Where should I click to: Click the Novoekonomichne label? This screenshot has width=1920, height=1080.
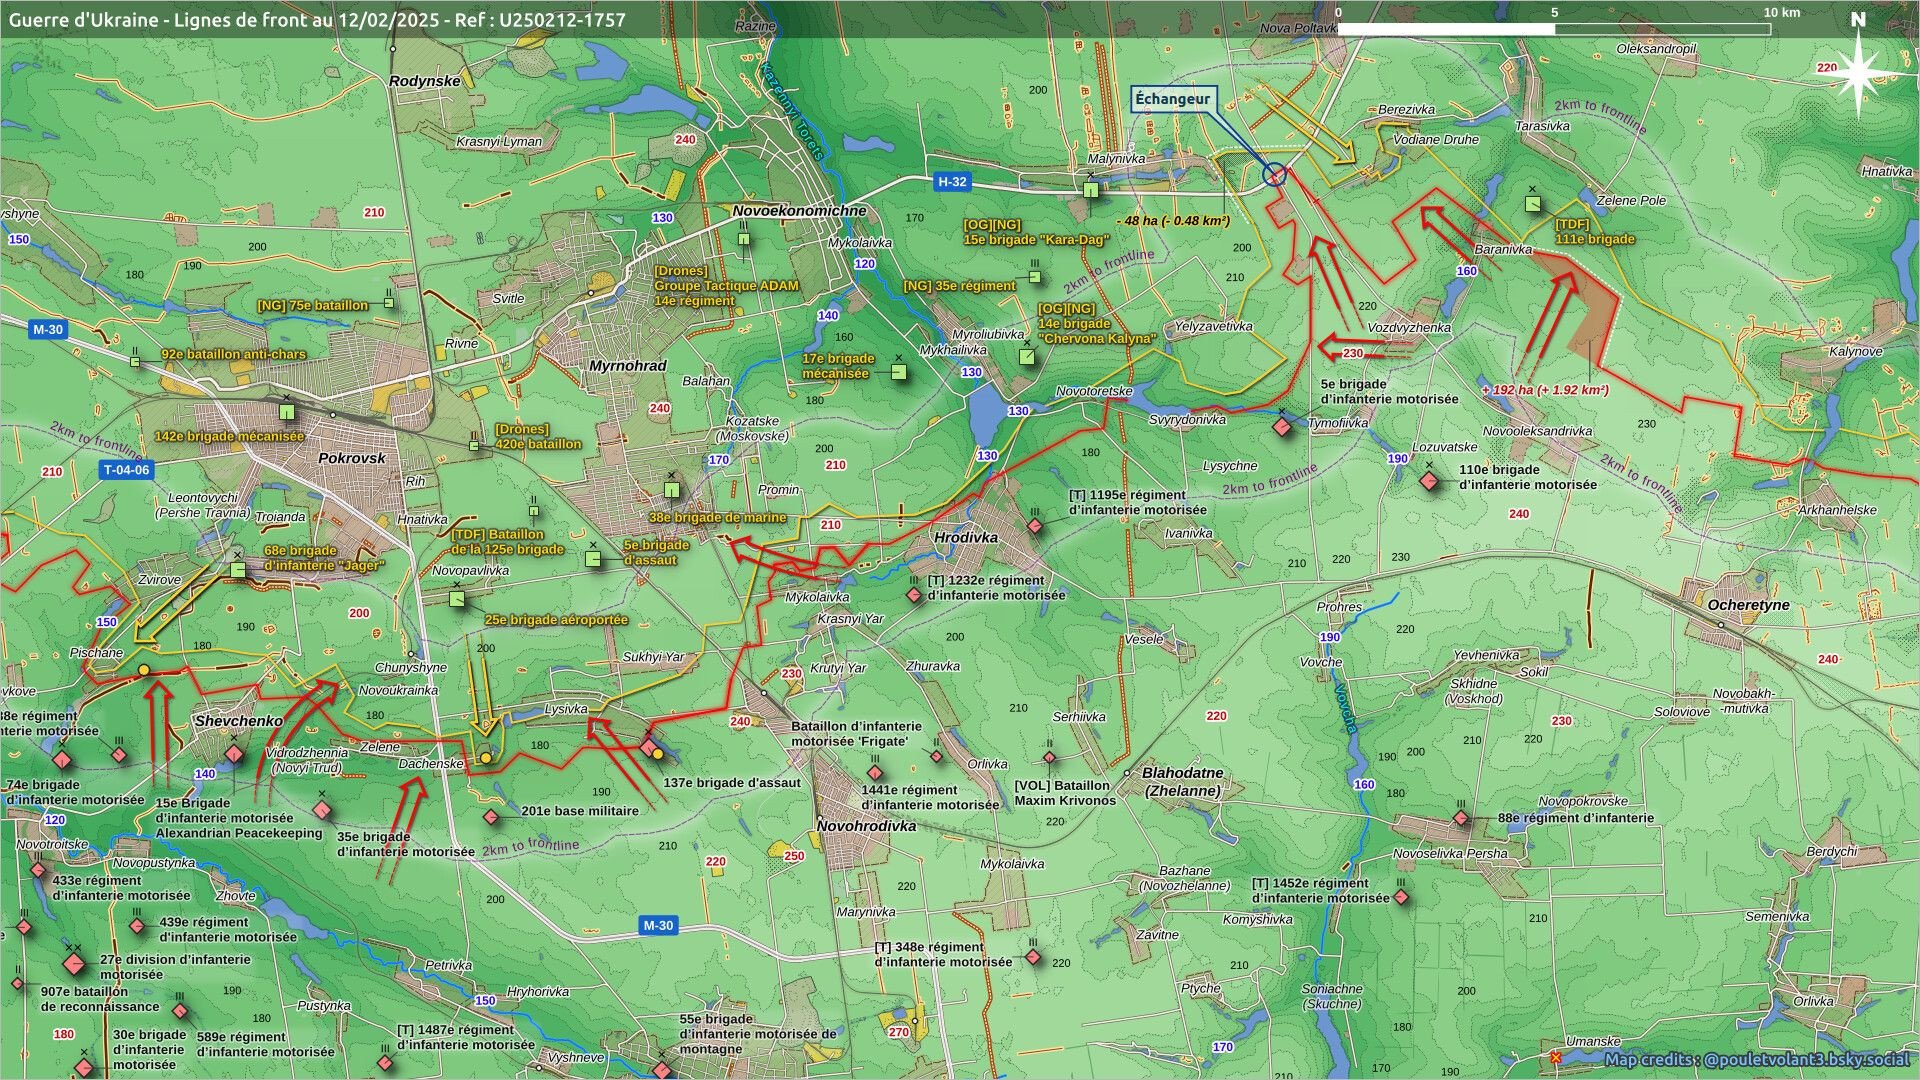click(x=799, y=211)
